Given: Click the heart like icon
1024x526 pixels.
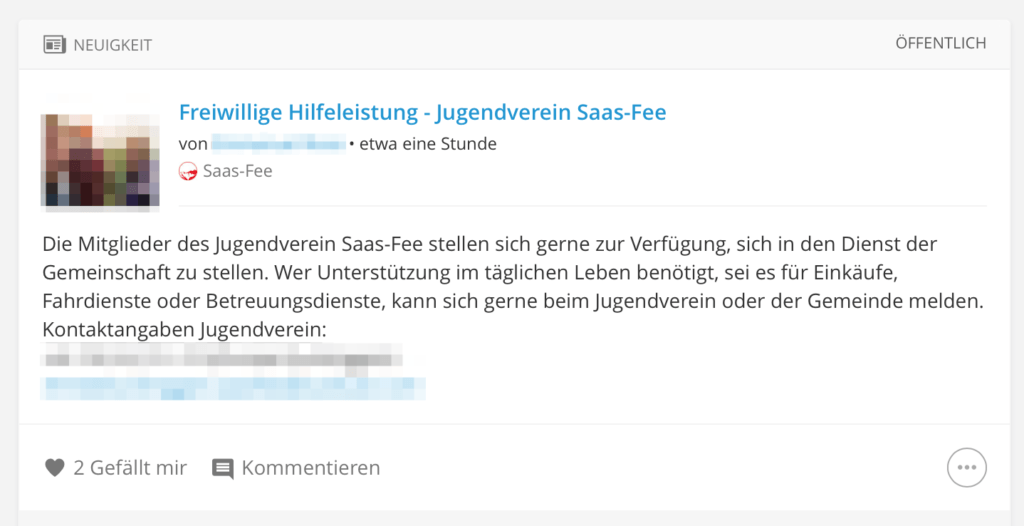Looking at the screenshot, I should (55, 468).
